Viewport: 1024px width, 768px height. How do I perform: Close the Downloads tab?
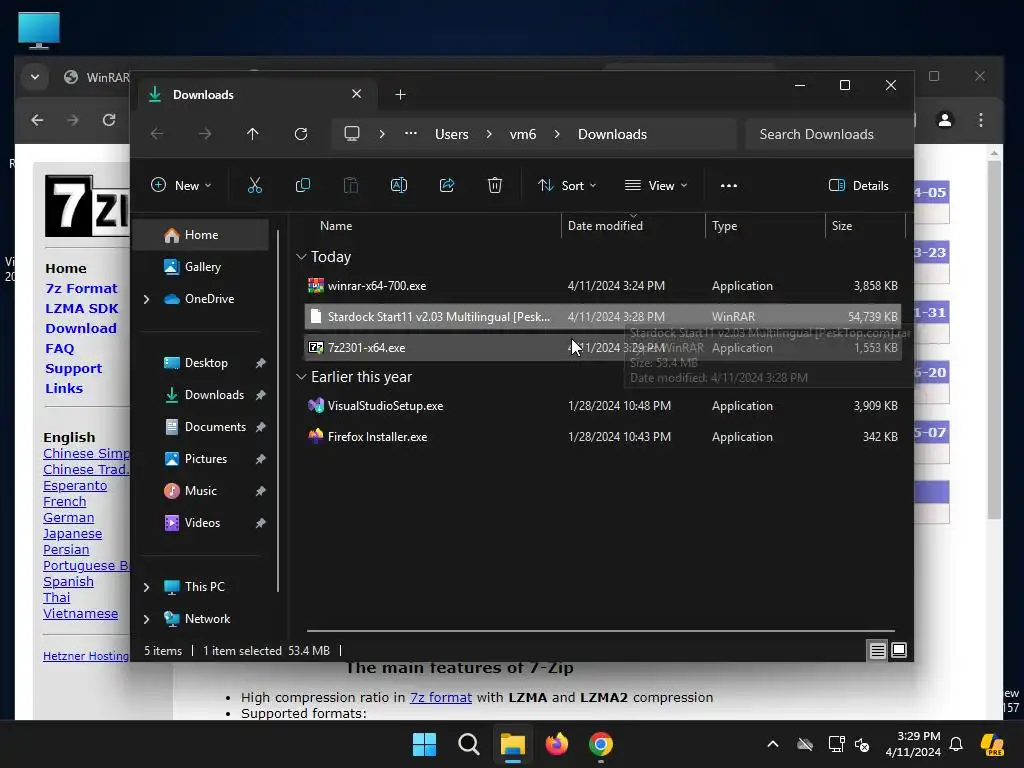coord(357,94)
